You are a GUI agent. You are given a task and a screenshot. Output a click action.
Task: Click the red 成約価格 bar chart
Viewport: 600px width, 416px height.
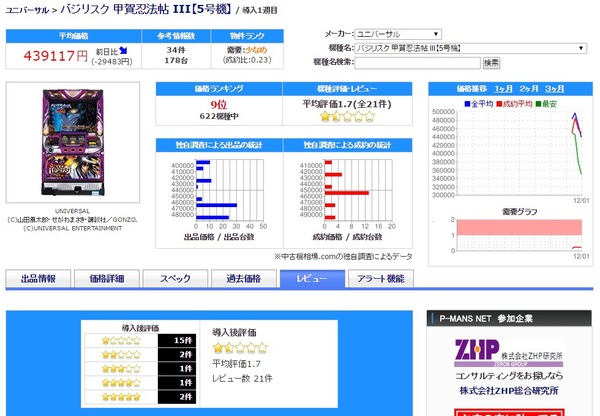tap(347, 193)
